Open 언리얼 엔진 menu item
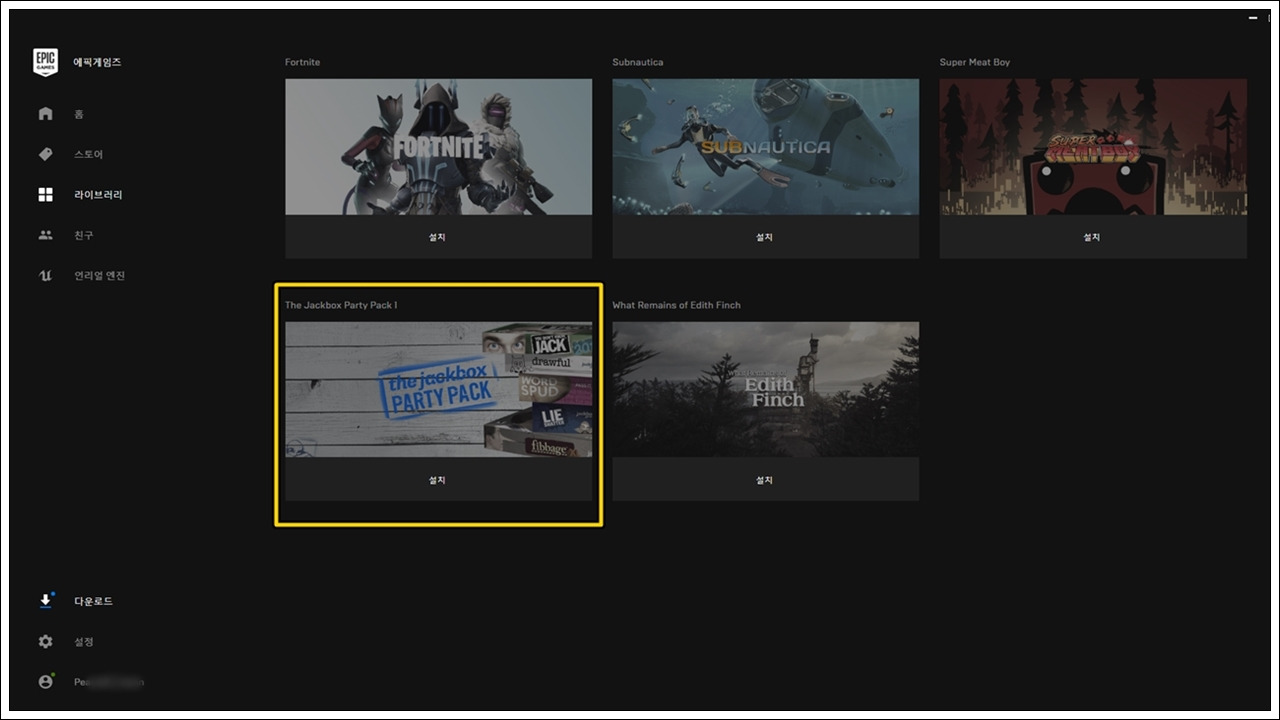 pyautogui.click(x=99, y=275)
